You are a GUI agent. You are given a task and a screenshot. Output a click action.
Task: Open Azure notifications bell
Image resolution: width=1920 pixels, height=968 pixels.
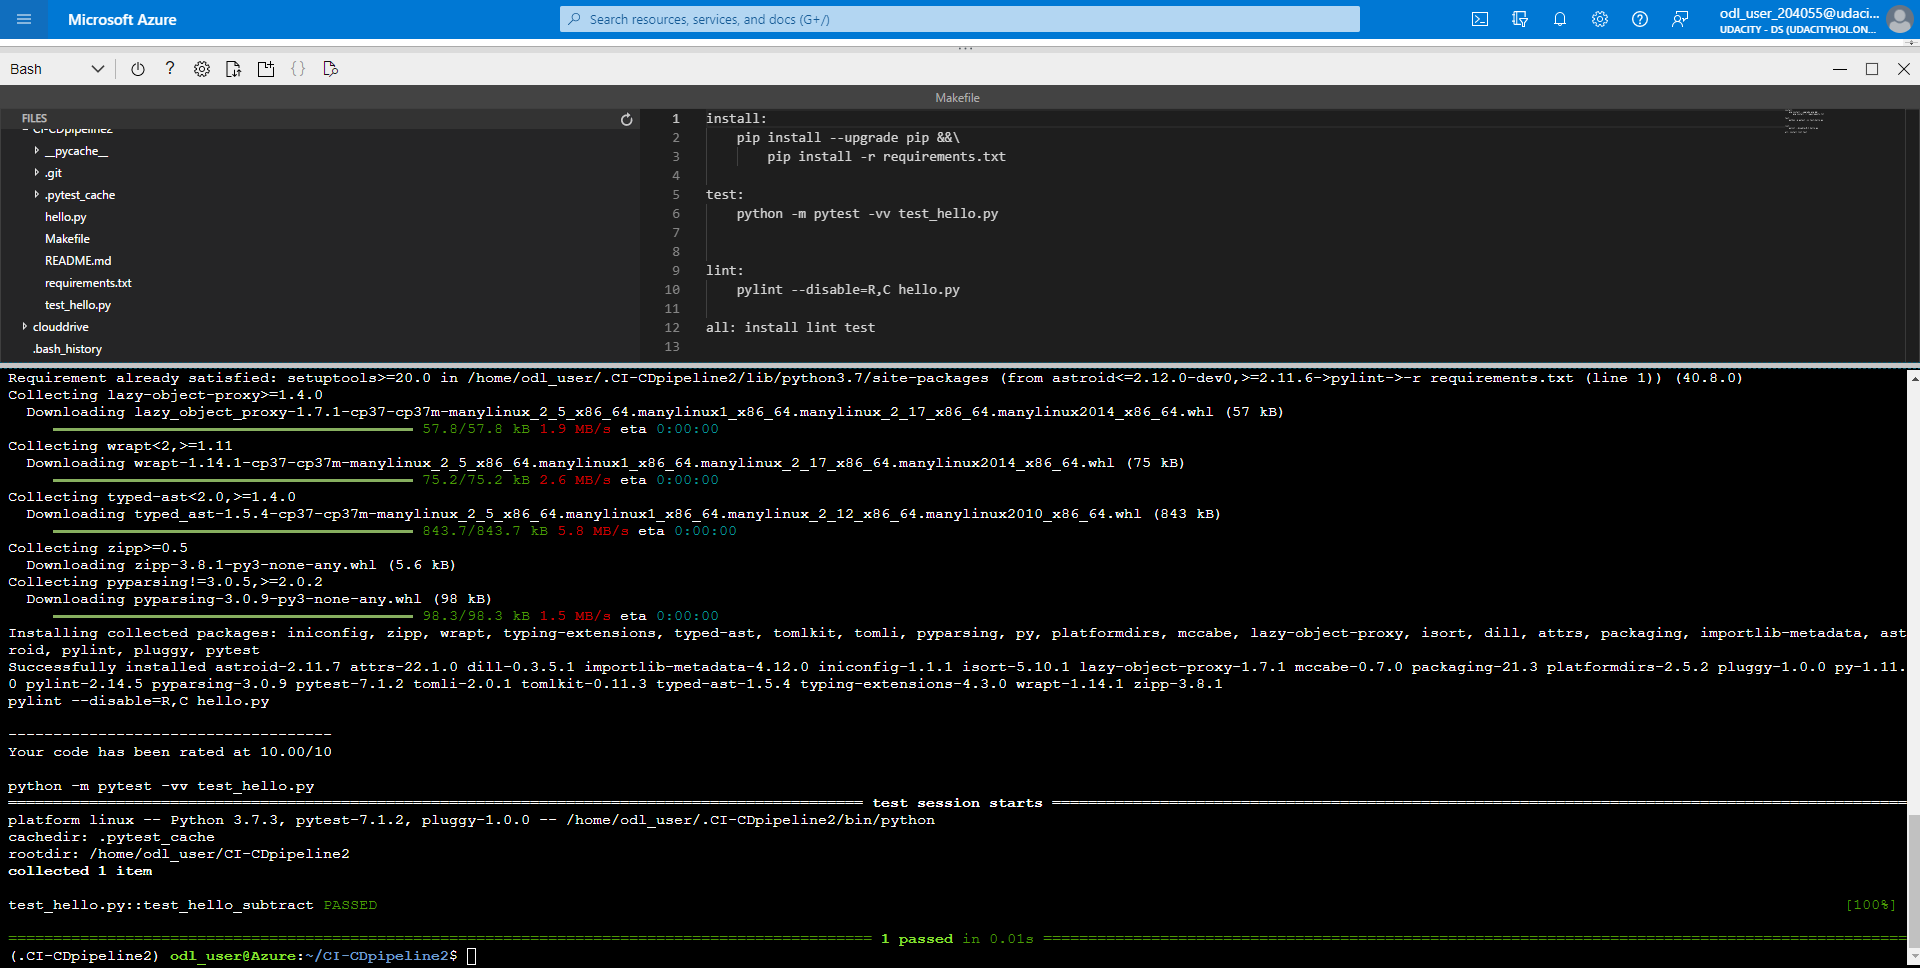click(1559, 18)
